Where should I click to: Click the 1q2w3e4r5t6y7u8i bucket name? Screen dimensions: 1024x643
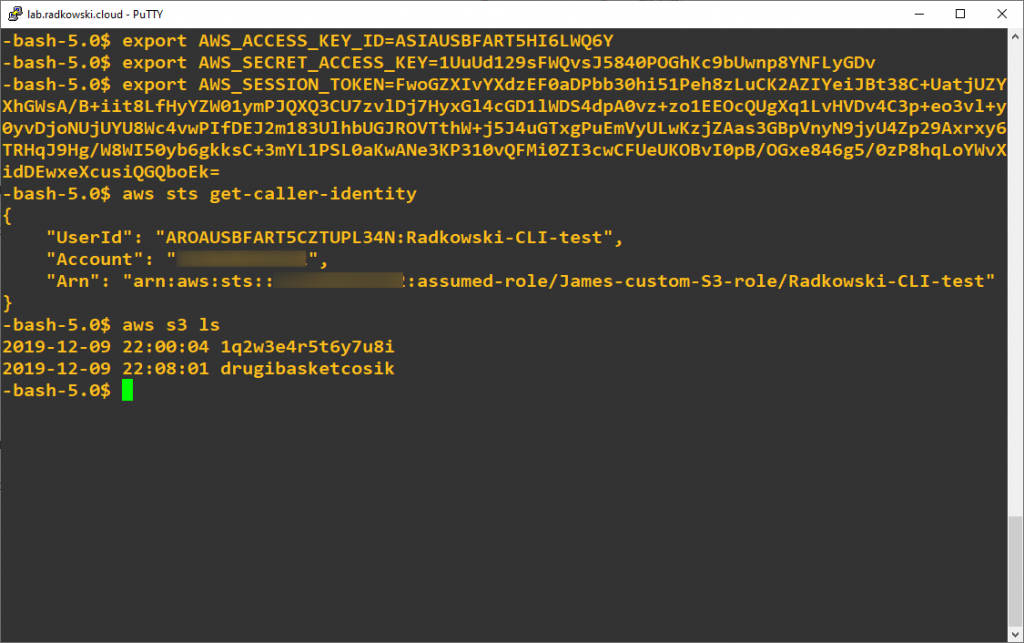[x=307, y=347]
